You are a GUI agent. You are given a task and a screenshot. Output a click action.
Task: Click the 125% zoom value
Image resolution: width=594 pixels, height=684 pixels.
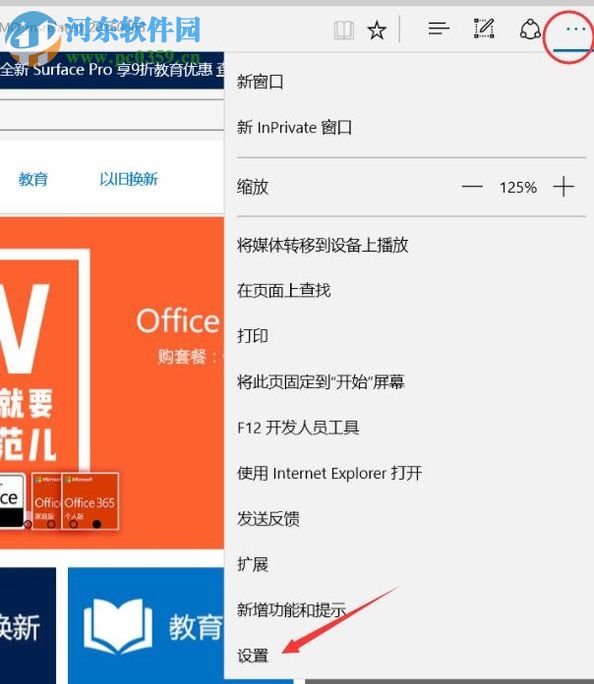coord(518,188)
